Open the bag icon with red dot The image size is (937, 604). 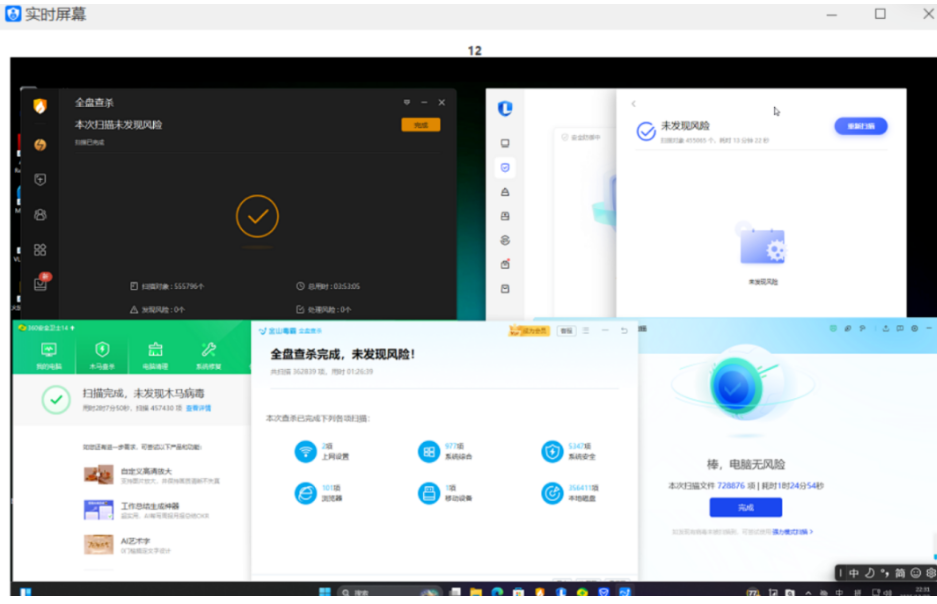pyautogui.click(x=506, y=263)
